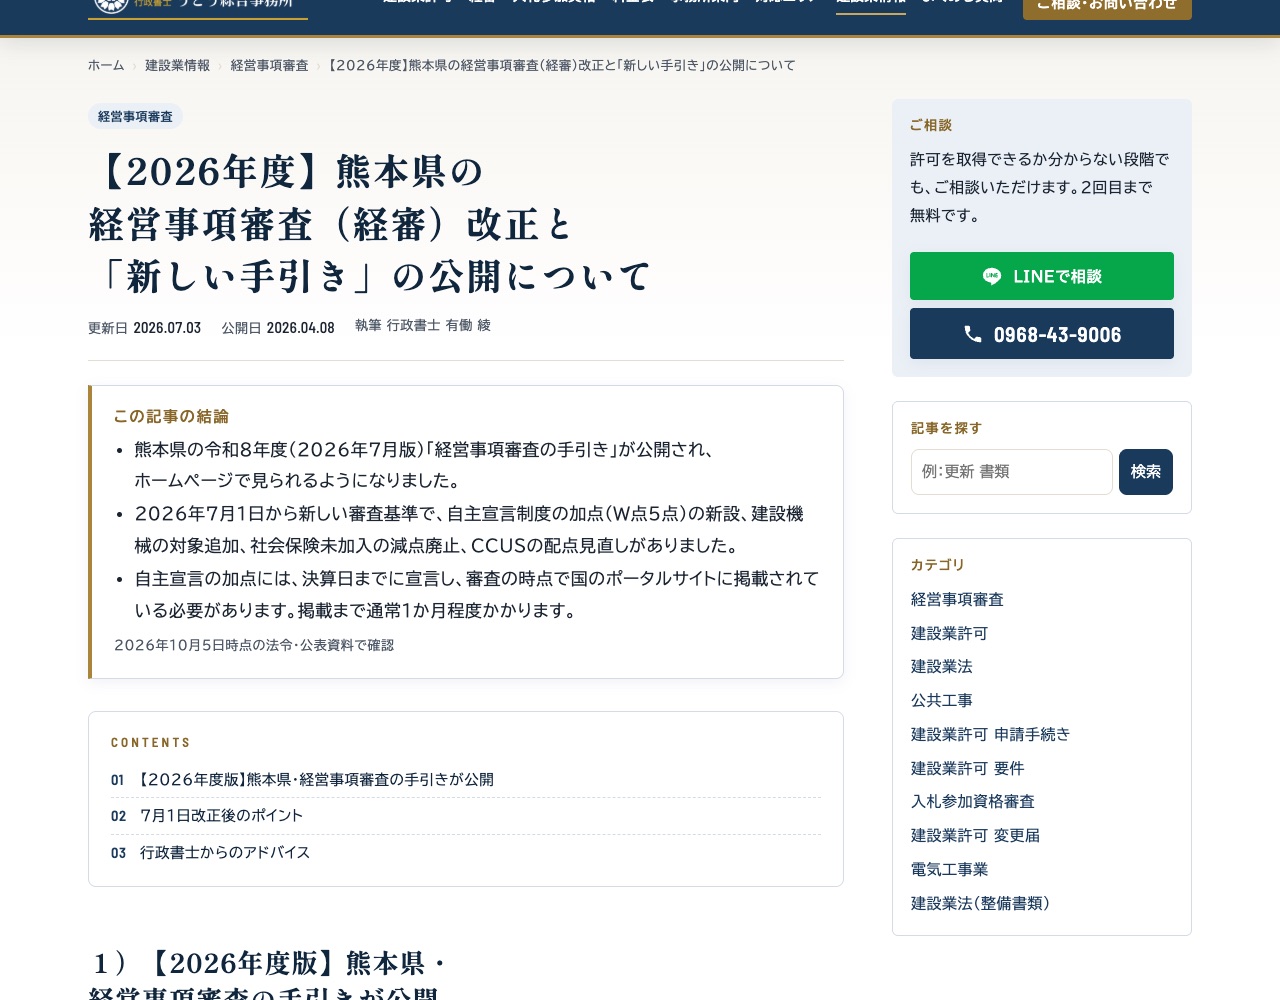
Task: Click the ご相談 sidebar heading
Action: (931, 125)
